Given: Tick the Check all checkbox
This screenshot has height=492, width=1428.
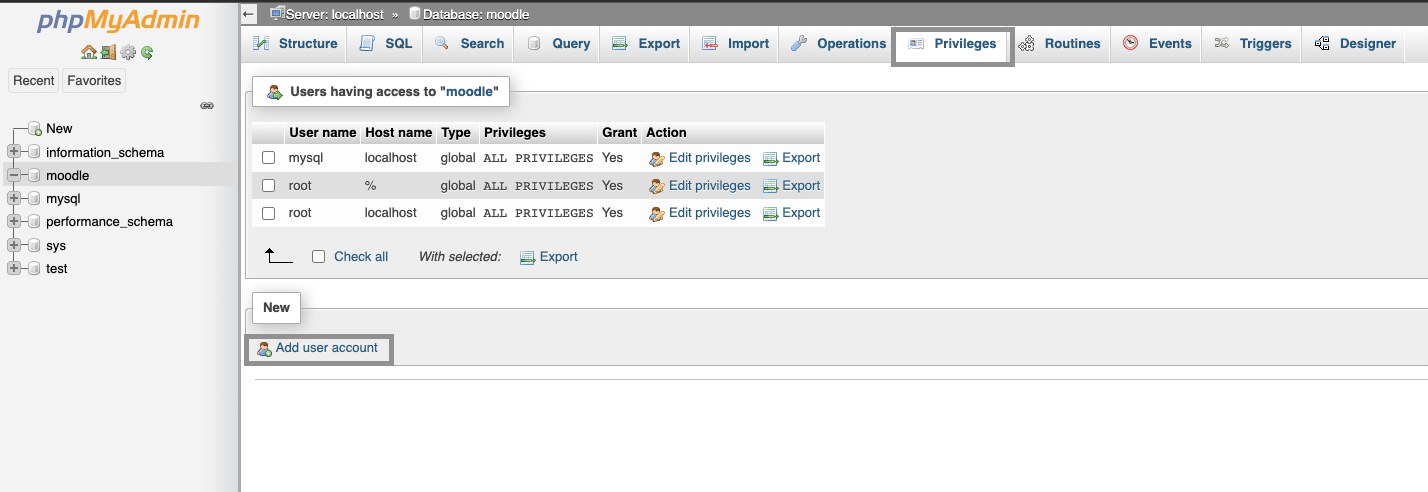Looking at the screenshot, I should pos(319,257).
